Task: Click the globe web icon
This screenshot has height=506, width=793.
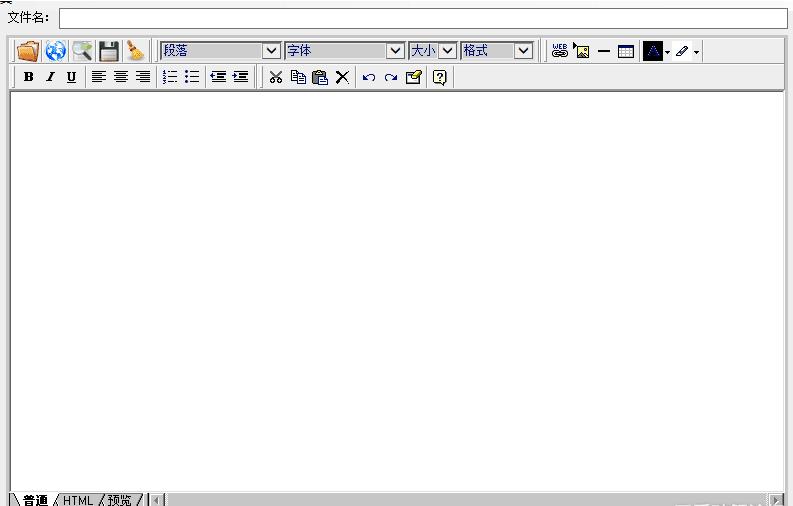Action: coord(56,51)
